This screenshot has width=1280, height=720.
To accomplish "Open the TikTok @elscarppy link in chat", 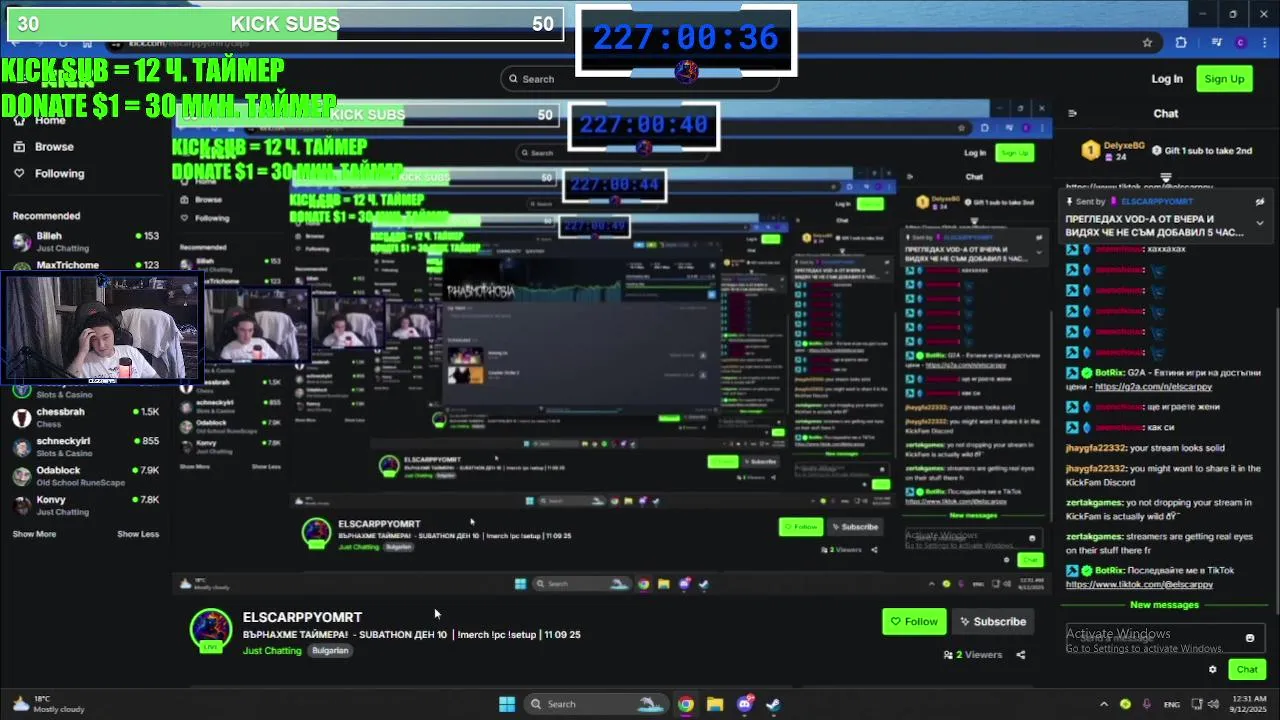I will (1139, 584).
